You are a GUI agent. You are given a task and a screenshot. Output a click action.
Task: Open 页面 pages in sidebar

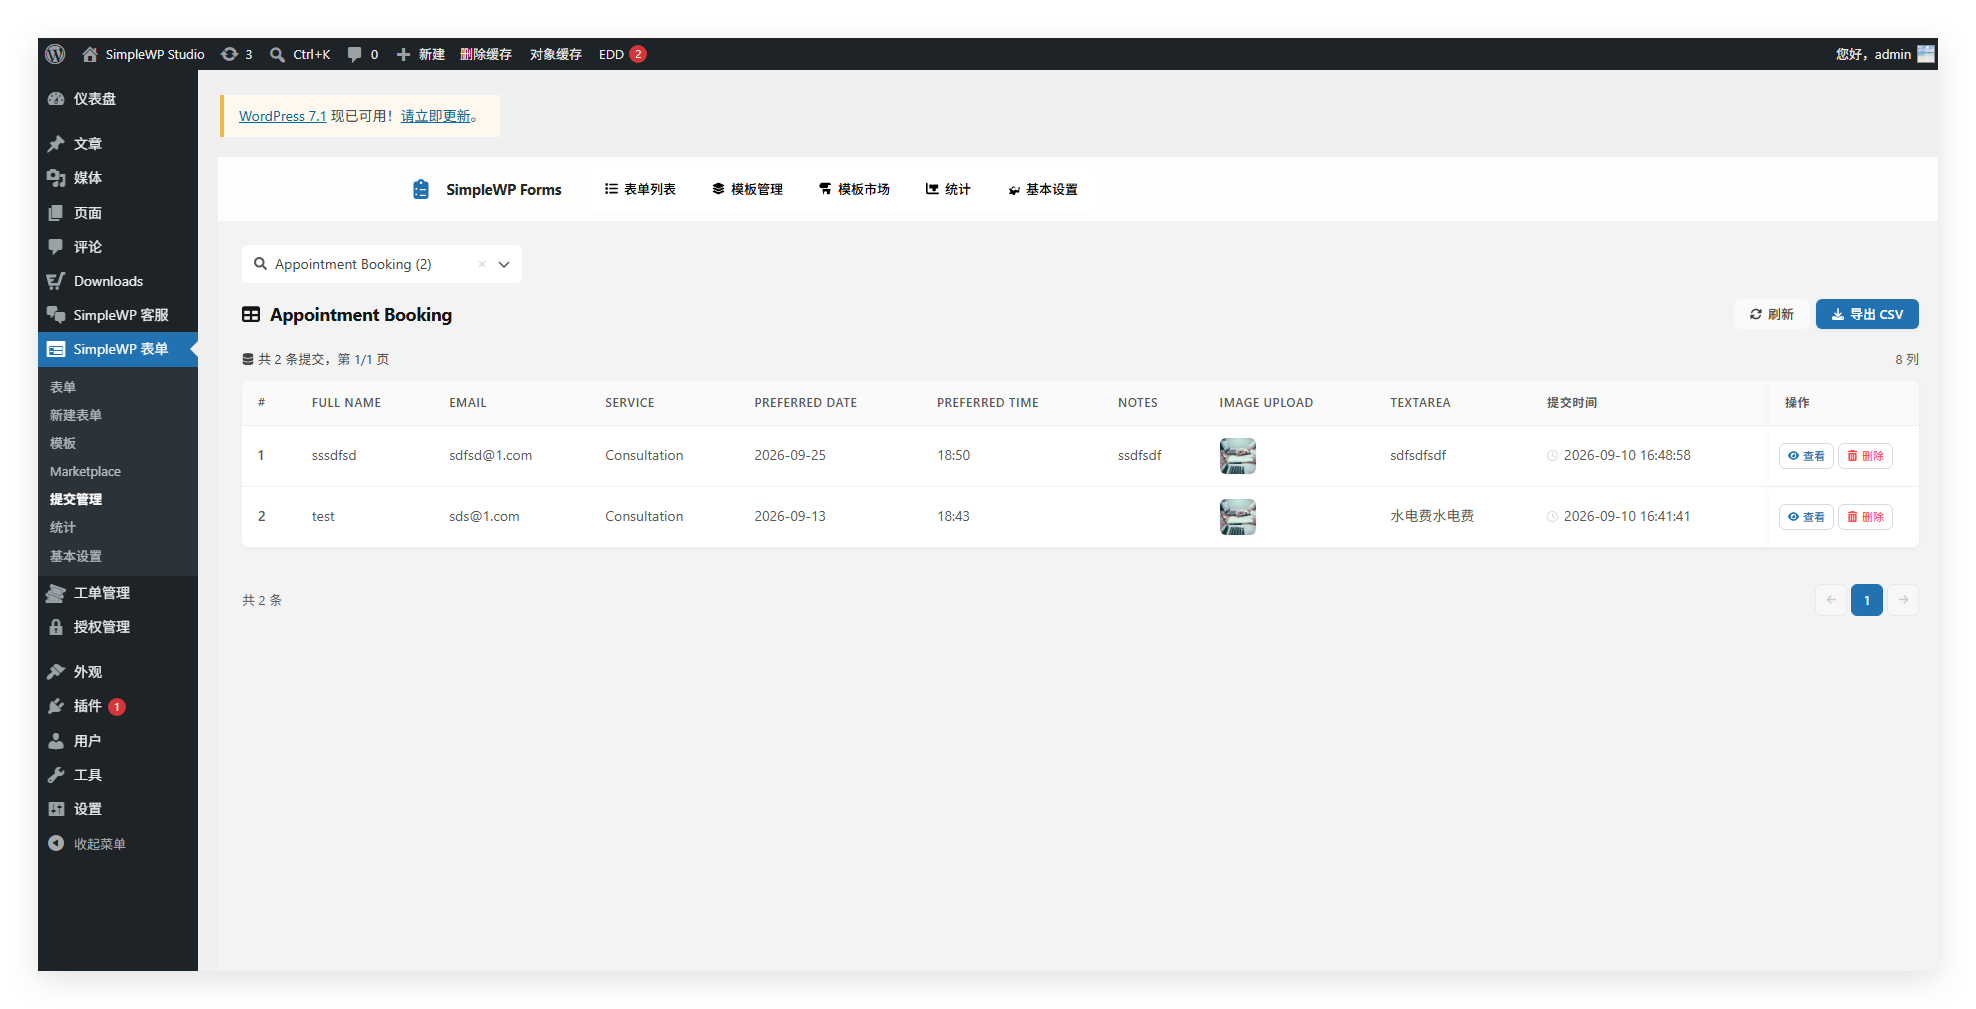pyautogui.click(x=118, y=213)
